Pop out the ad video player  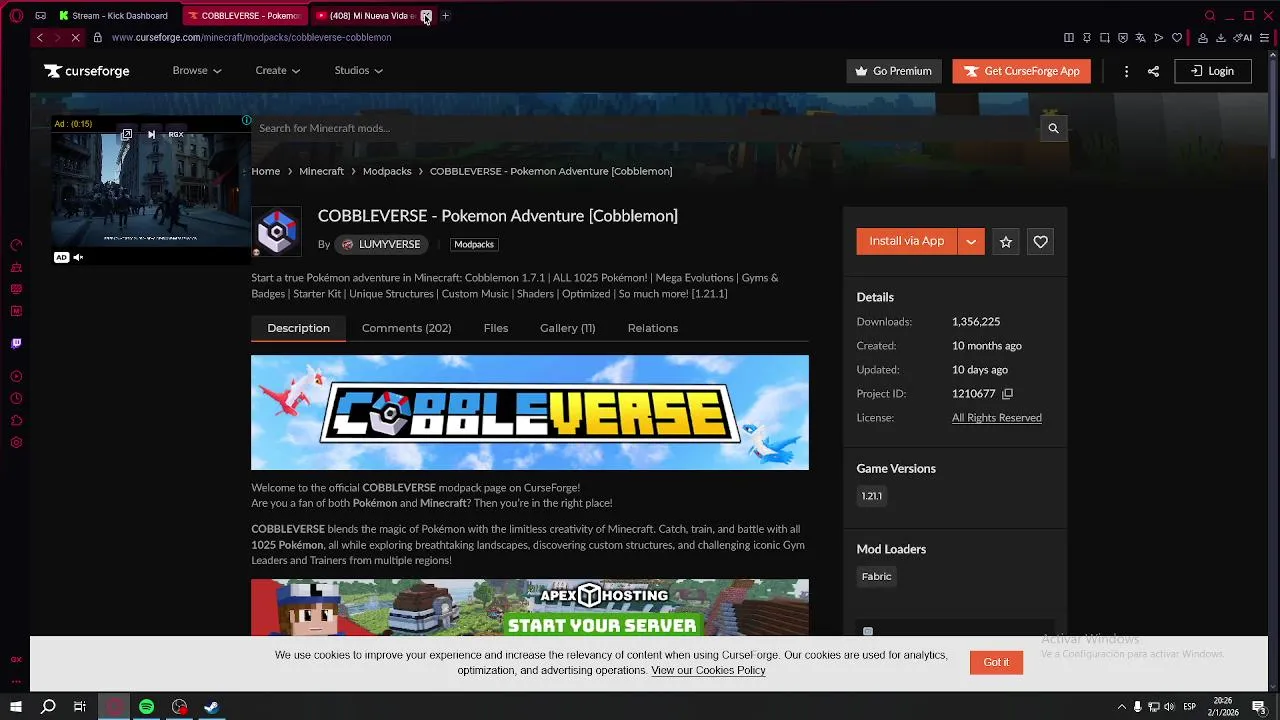126,134
